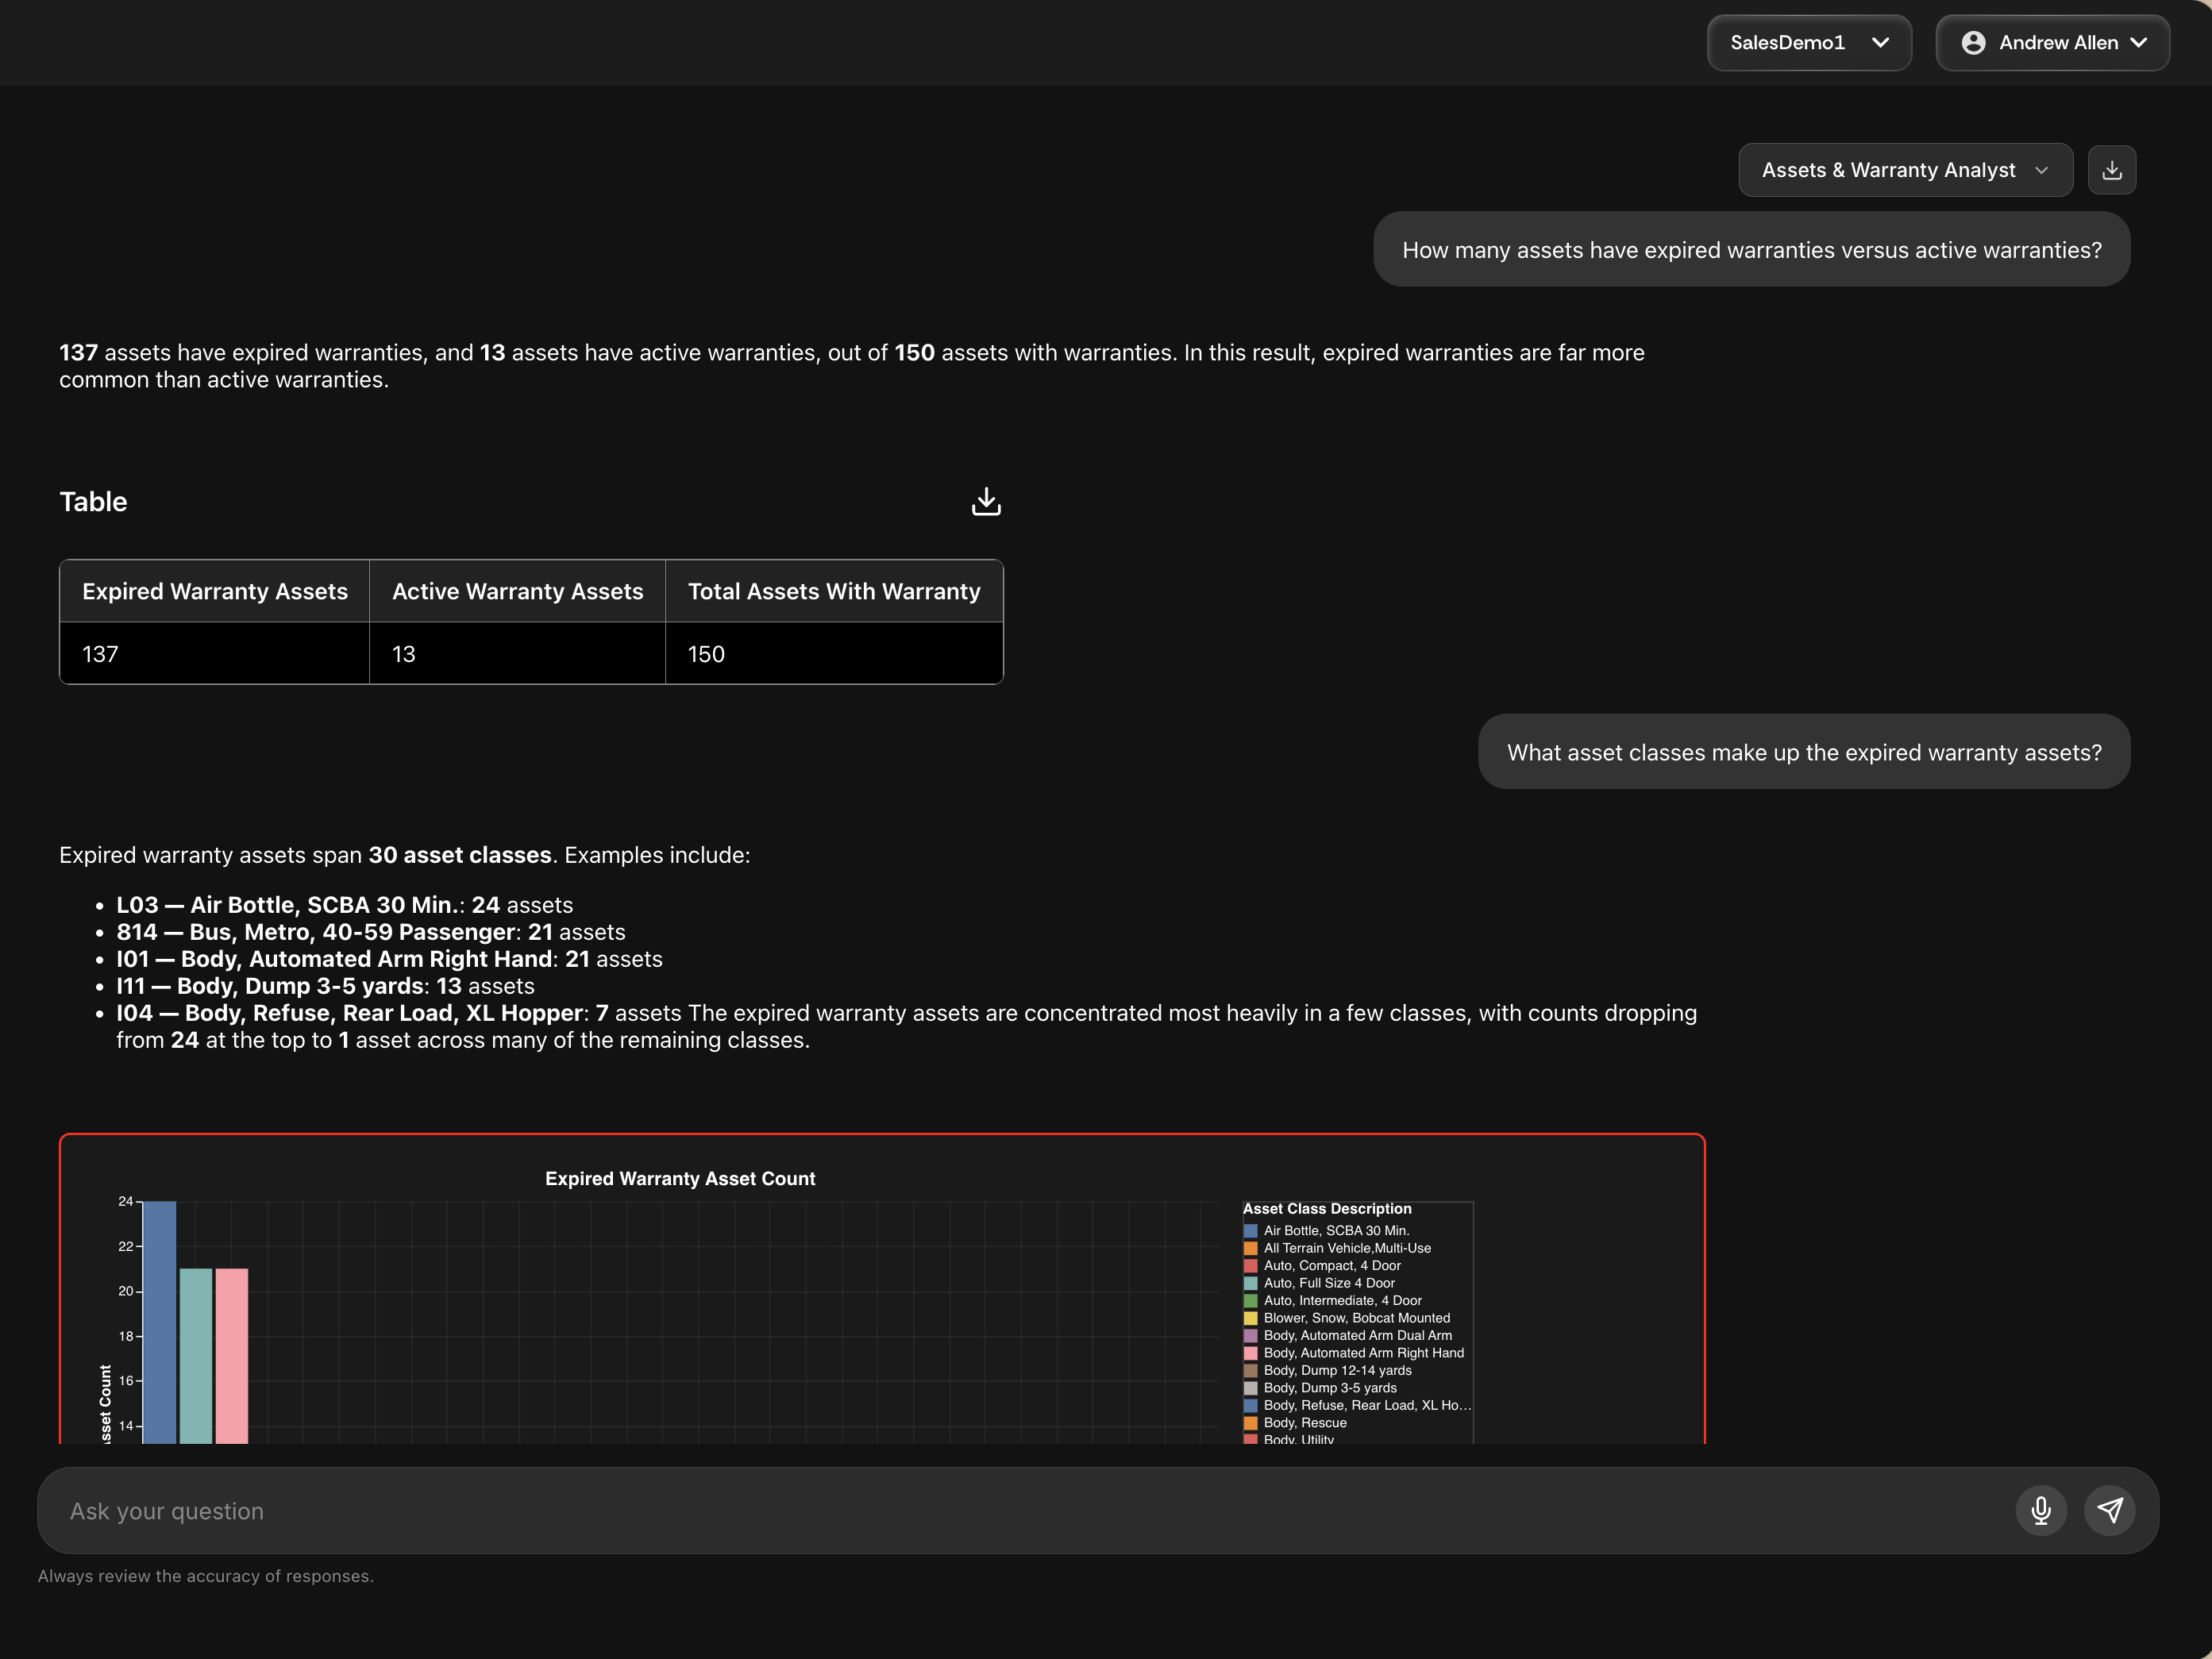The width and height of the screenshot is (2212, 1659).
Task: Send the question with the paper plane icon
Action: click(x=2110, y=1510)
